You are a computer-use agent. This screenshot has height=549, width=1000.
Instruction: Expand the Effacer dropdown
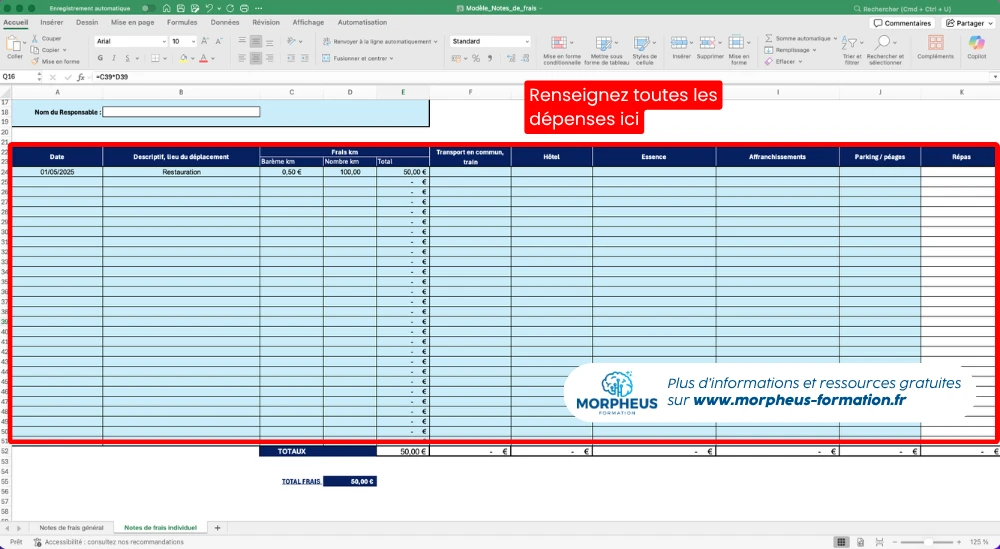[x=800, y=61]
